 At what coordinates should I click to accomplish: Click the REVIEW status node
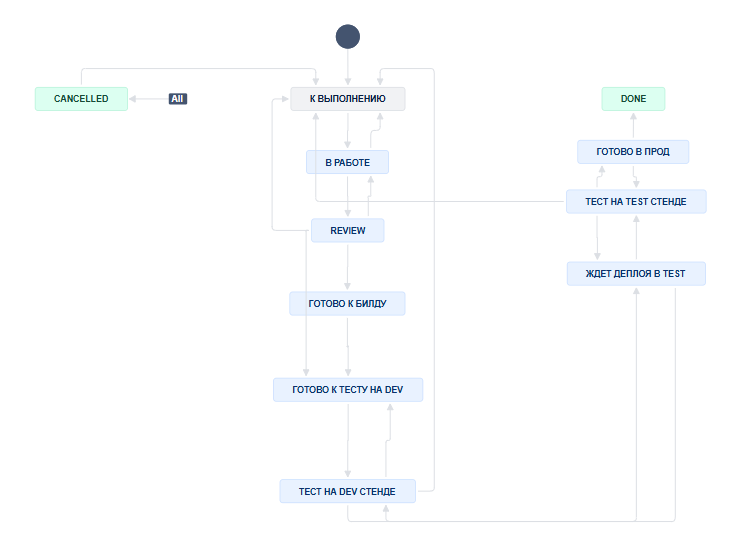coord(348,230)
